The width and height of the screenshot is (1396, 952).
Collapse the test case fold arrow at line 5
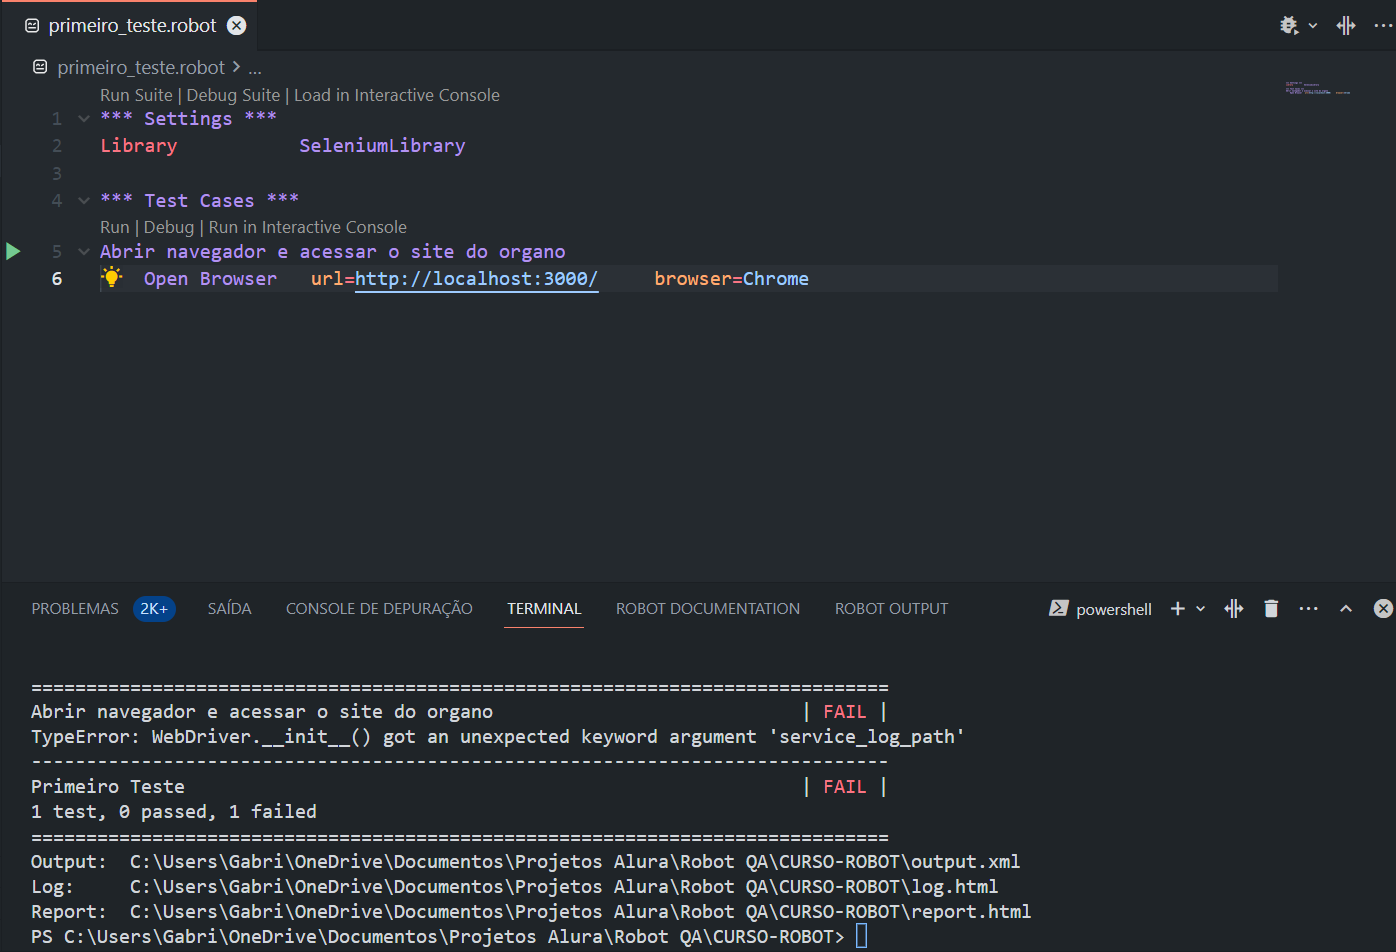click(x=84, y=252)
